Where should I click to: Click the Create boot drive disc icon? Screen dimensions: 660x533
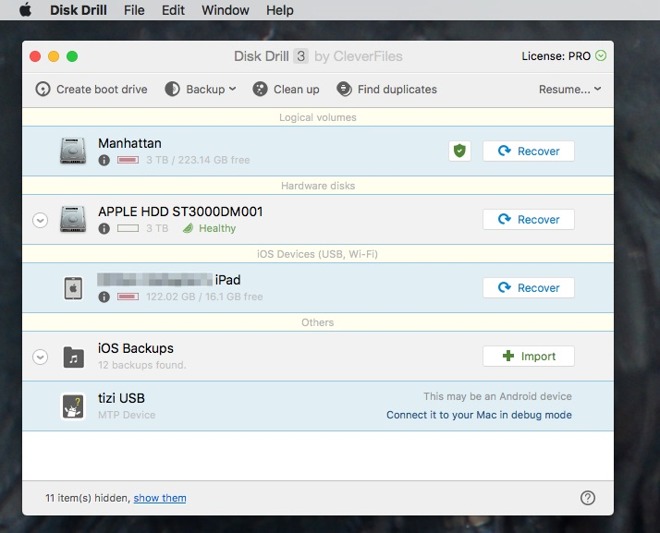43,89
